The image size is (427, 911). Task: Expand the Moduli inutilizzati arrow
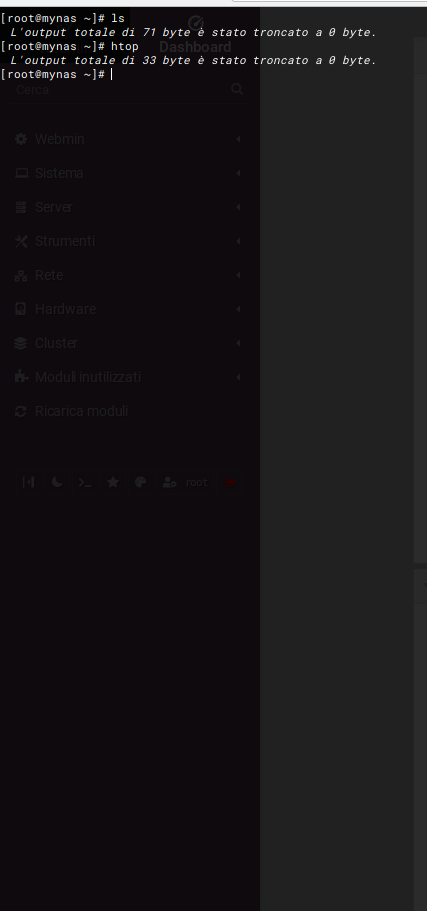[238, 377]
